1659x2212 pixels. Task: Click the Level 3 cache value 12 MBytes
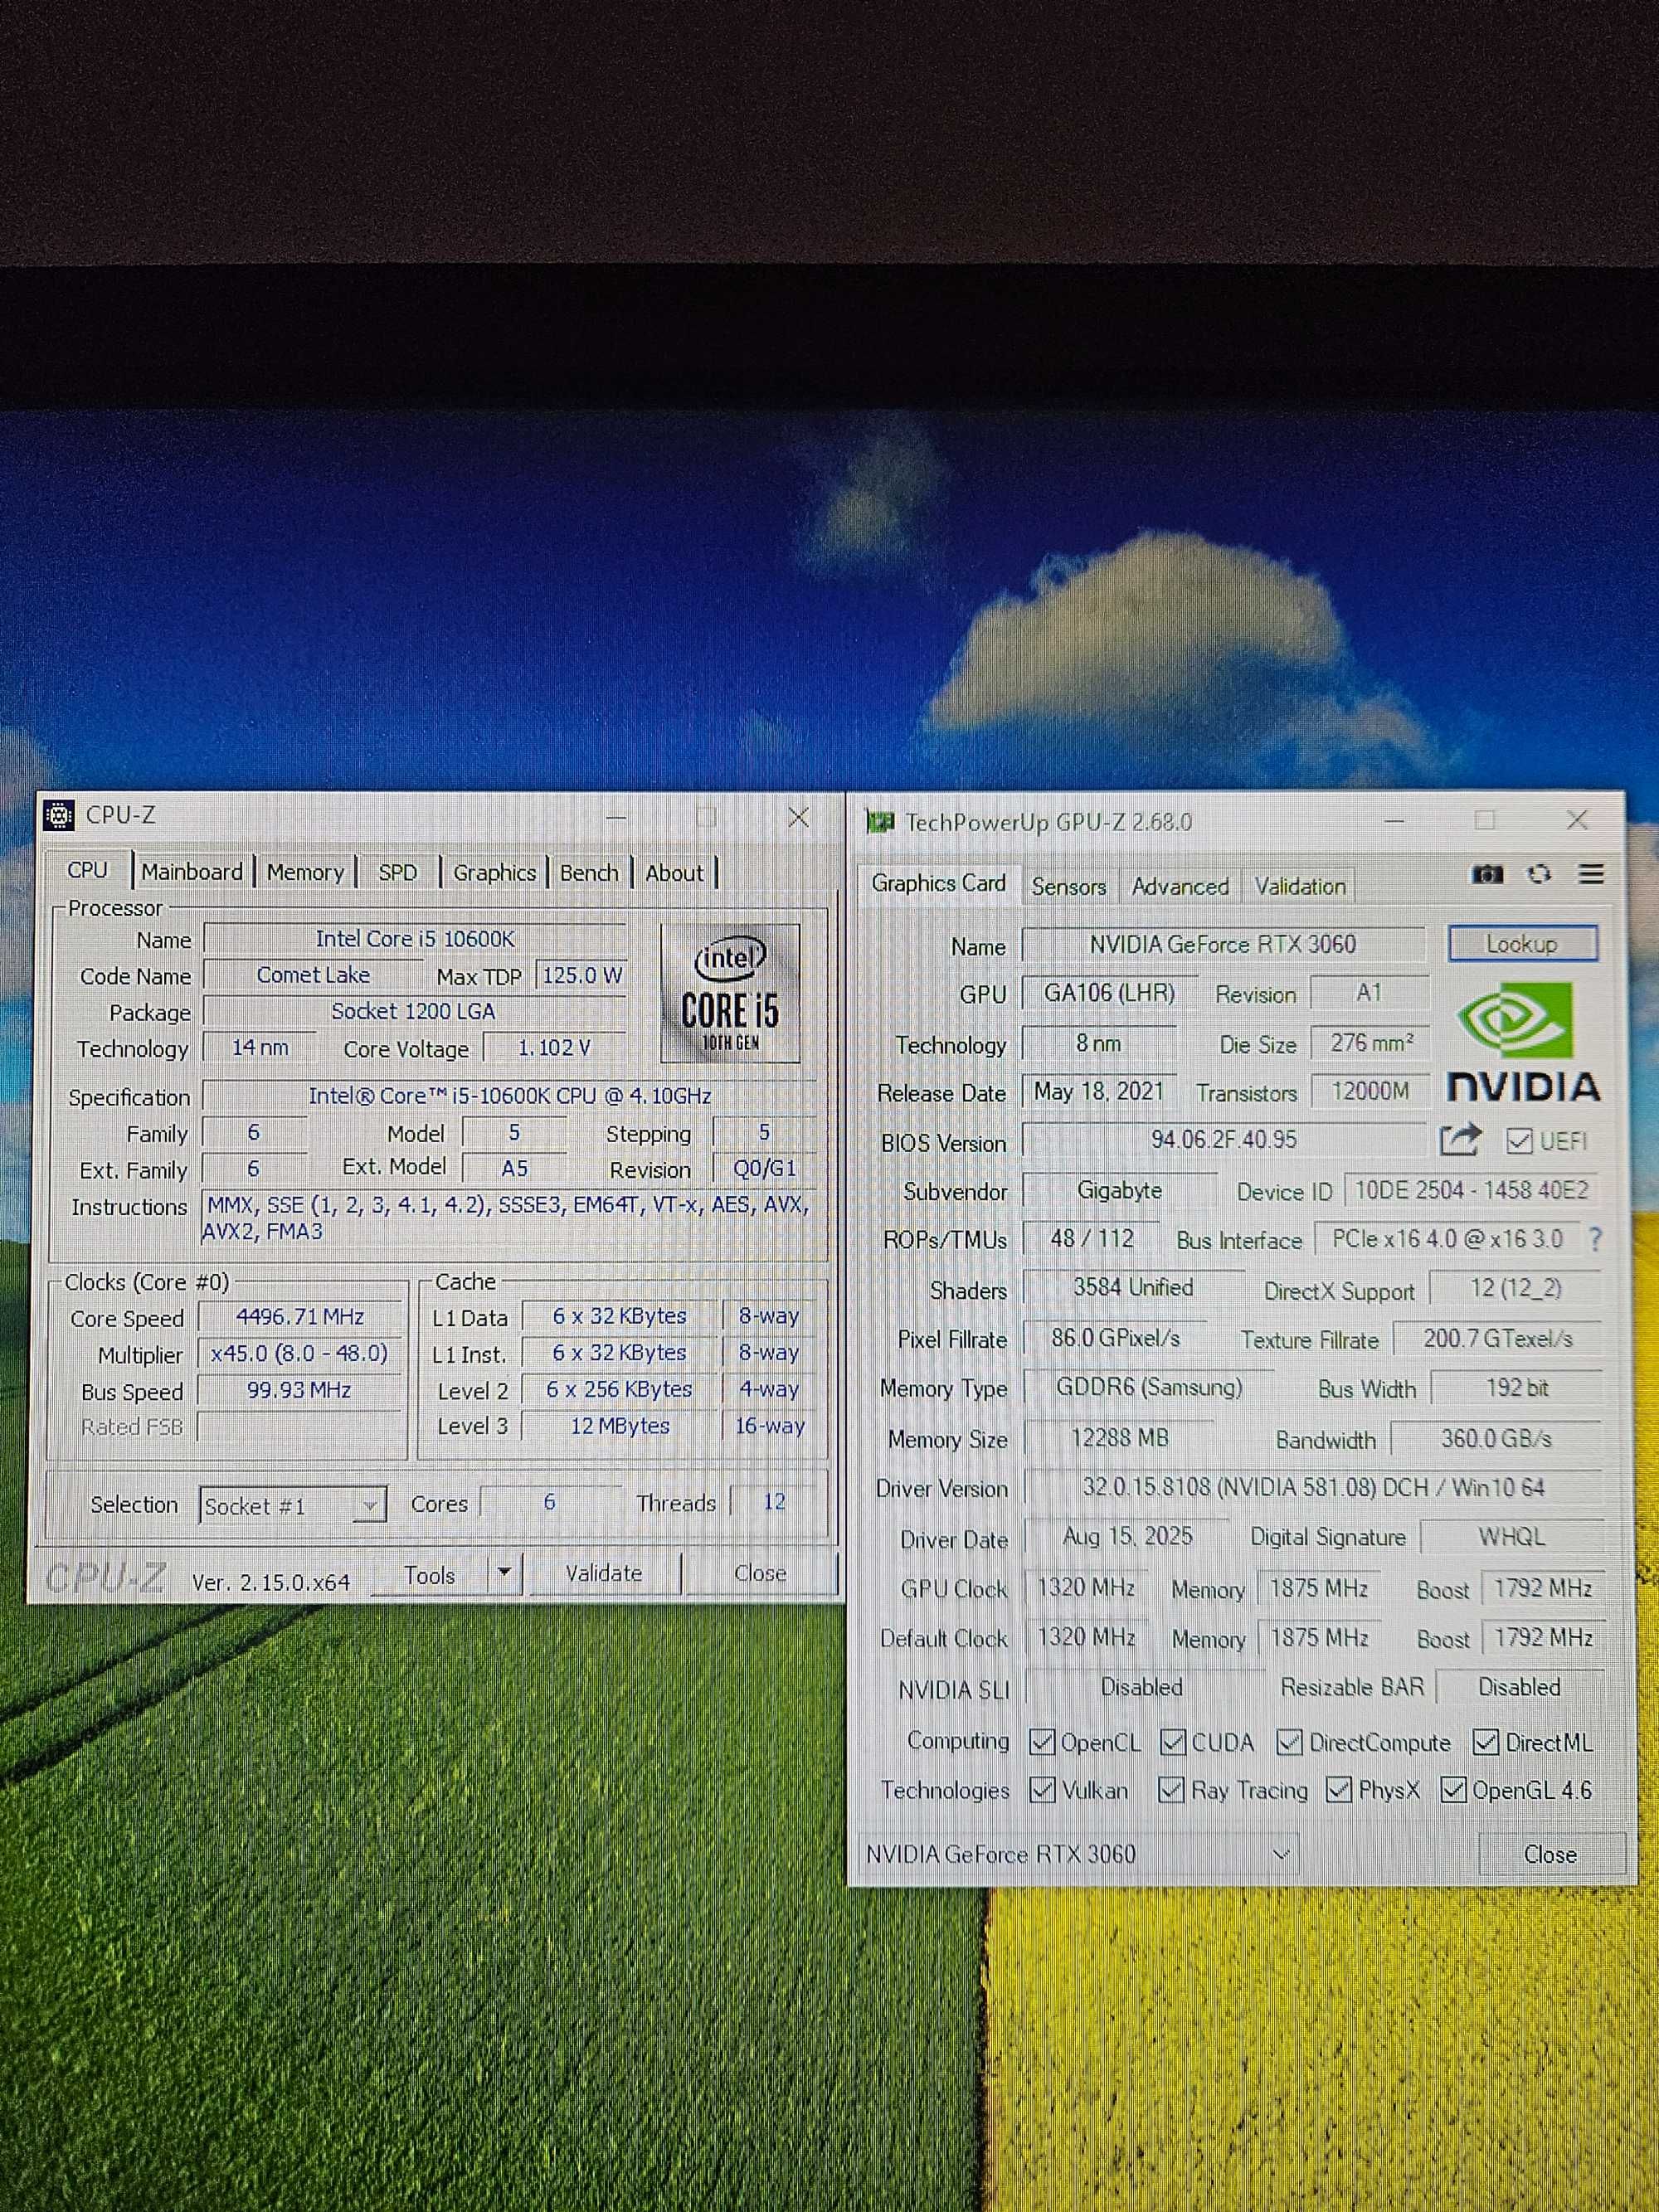click(620, 1426)
